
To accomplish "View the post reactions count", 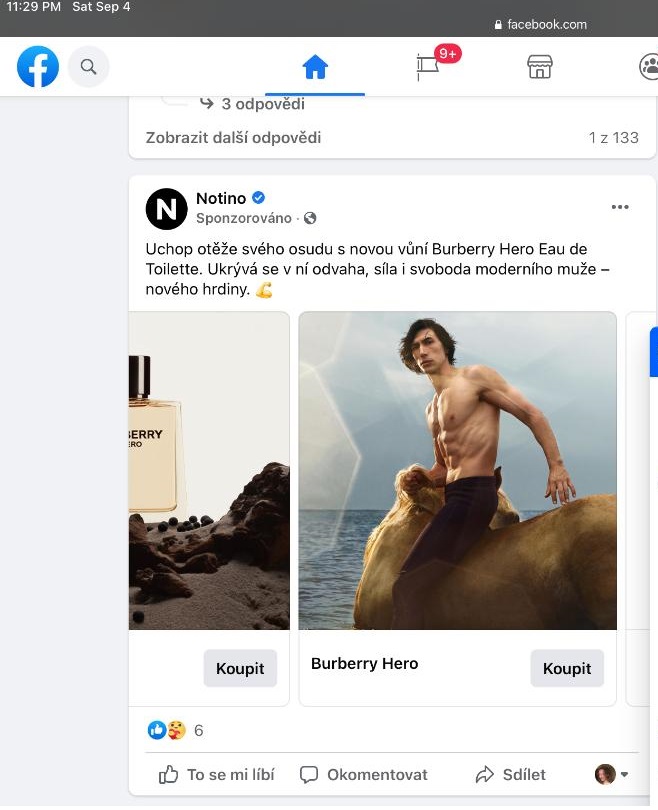I will point(198,730).
